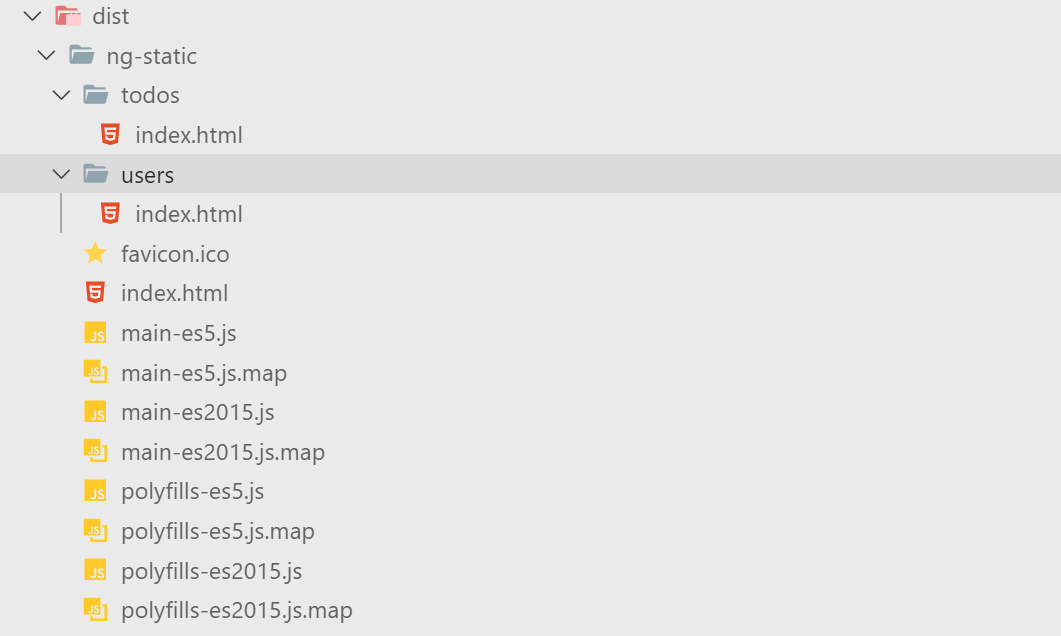Collapse the todos folder chevron
The height and width of the screenshot is (636, 1061).
[62, 95]
